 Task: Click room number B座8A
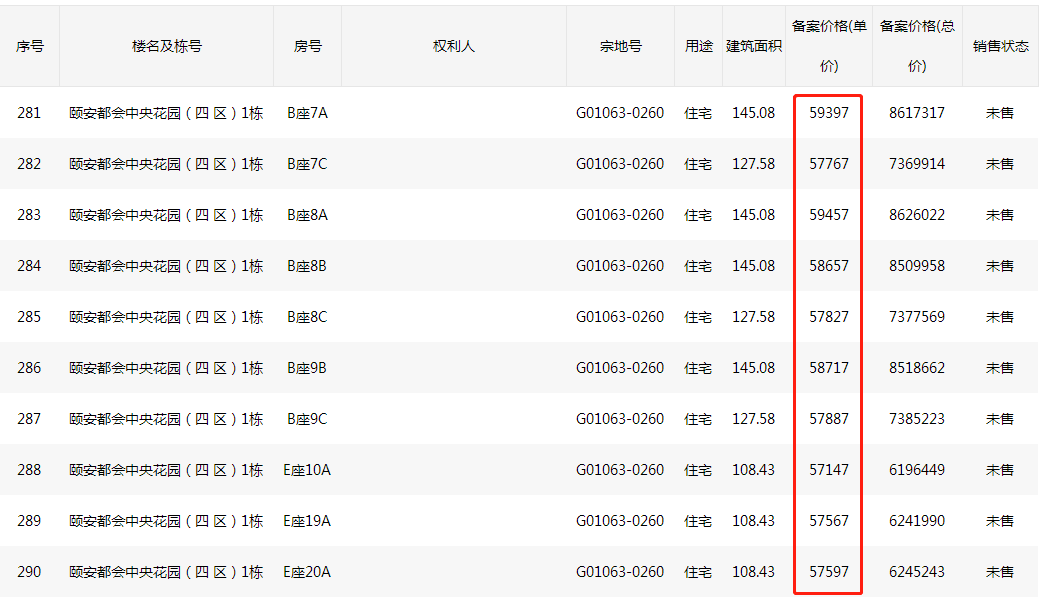point(307,214)
